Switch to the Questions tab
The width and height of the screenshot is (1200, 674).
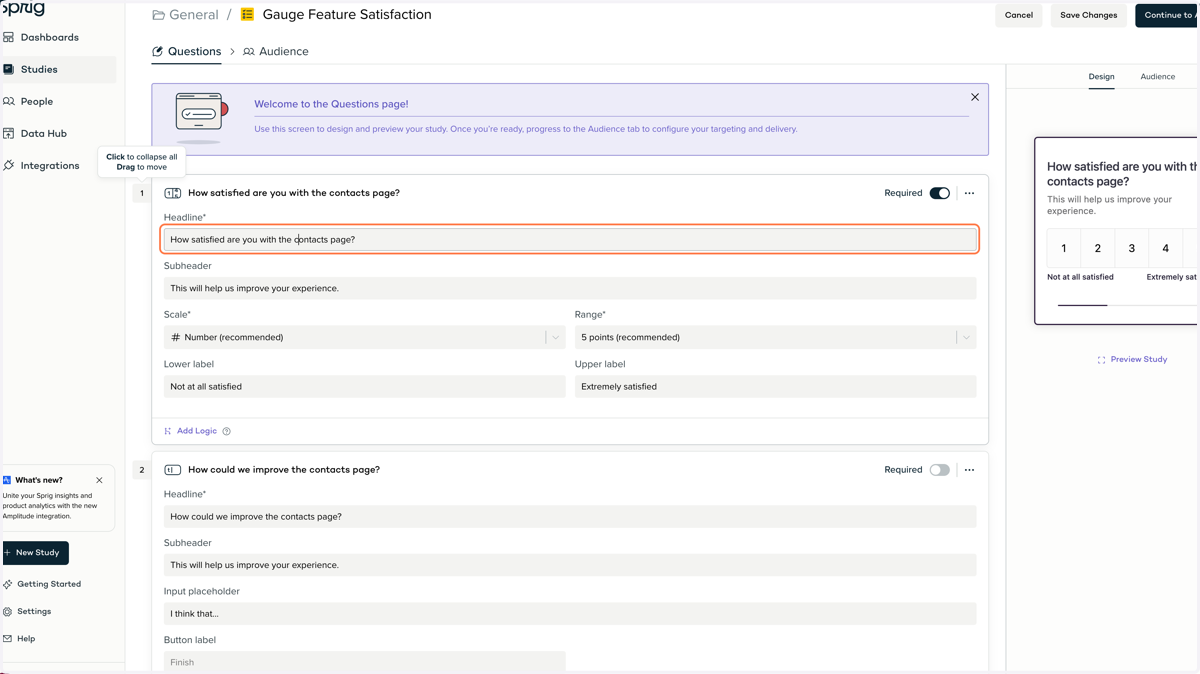click(186, 51)
